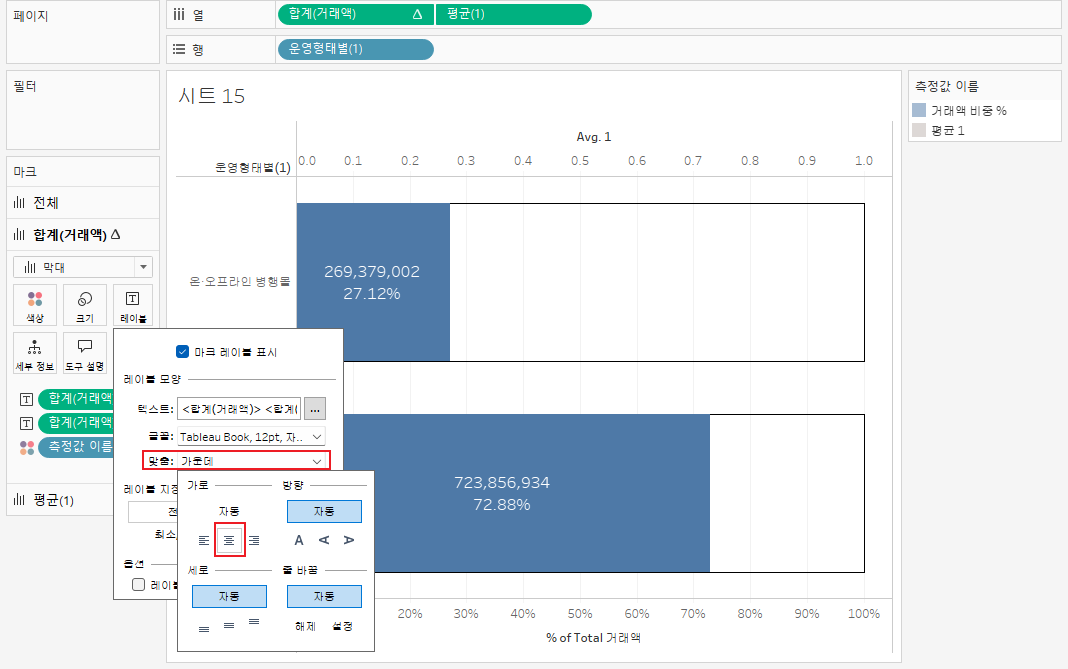Set 세로 vertical alignment to 자동
The height and width of the screenshot is (669, 1068).
(x=230, y=596)
